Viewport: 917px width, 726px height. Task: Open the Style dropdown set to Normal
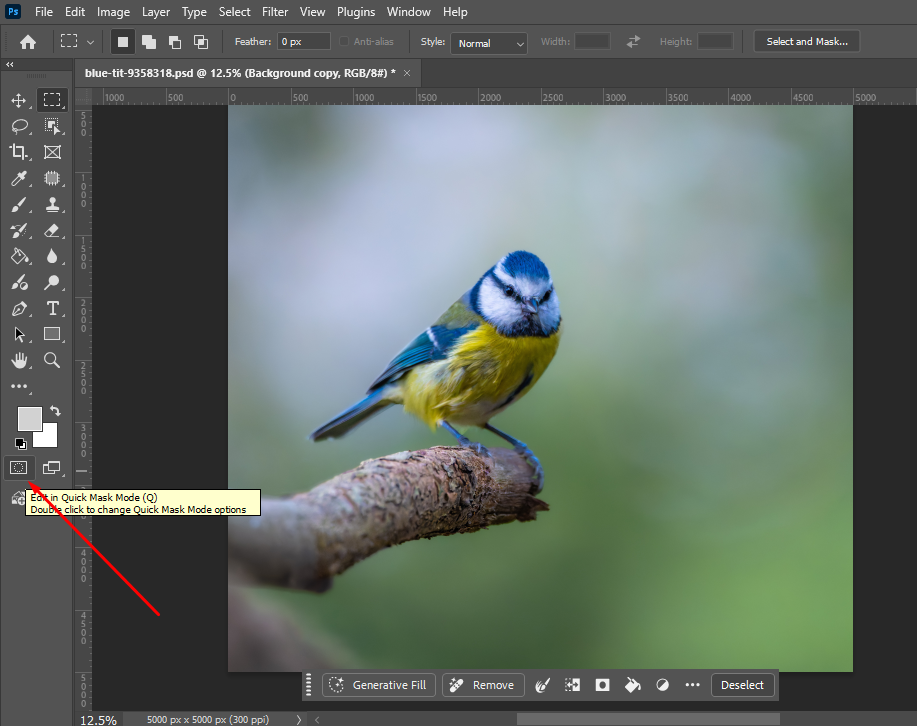488,43
